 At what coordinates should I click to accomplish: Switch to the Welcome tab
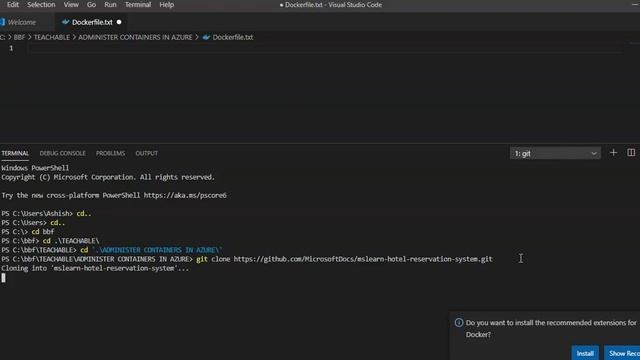(x=22, y=22)
